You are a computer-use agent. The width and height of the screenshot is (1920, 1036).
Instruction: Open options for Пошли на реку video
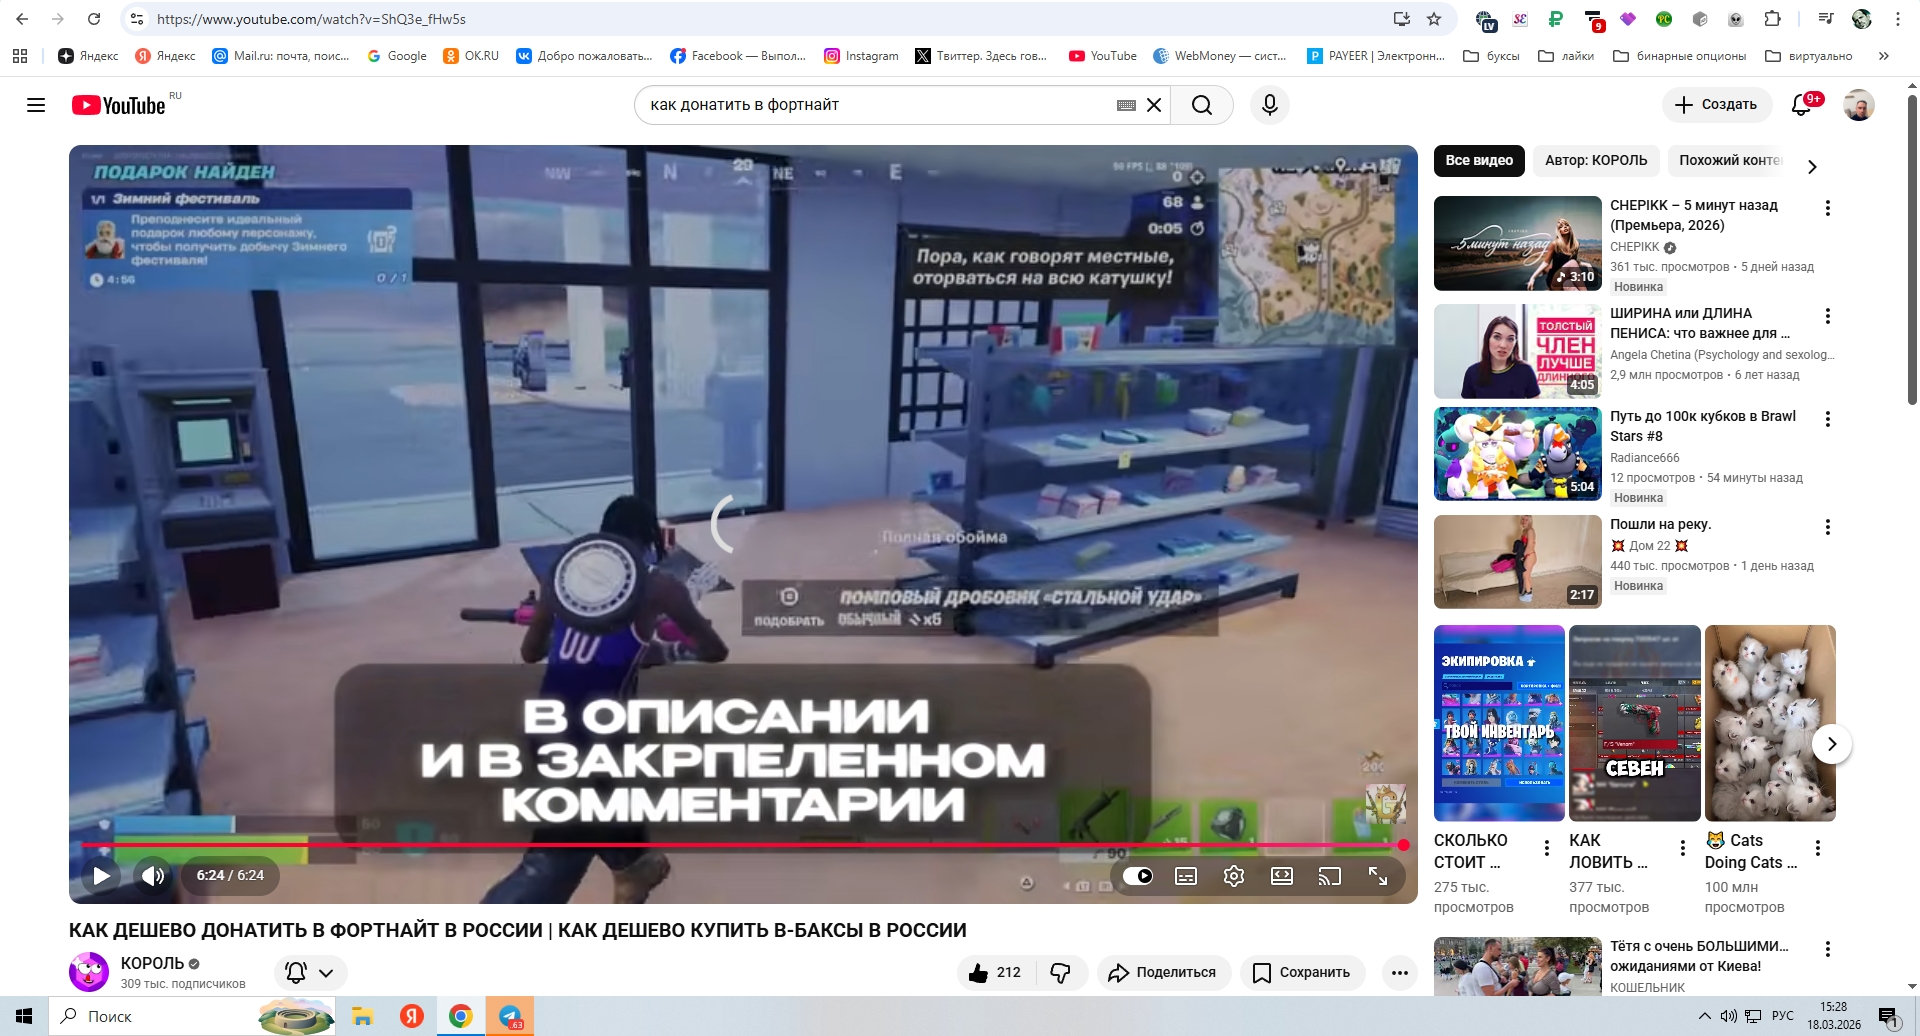1828,527
